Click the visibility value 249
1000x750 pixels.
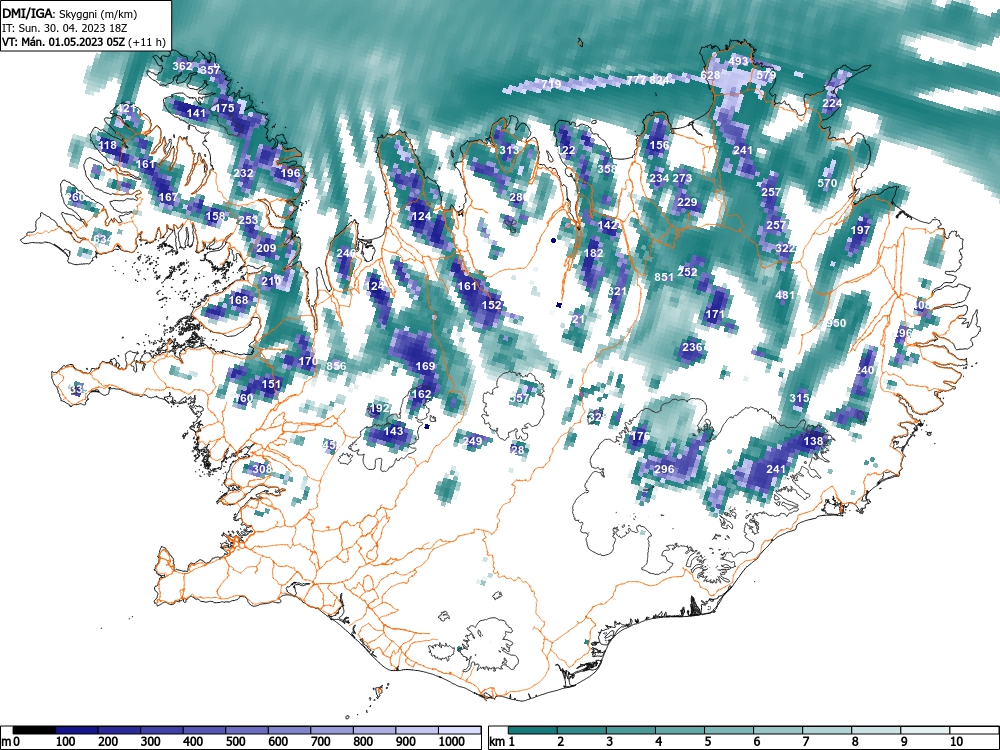pyautogui.click(x=473, y=441)
